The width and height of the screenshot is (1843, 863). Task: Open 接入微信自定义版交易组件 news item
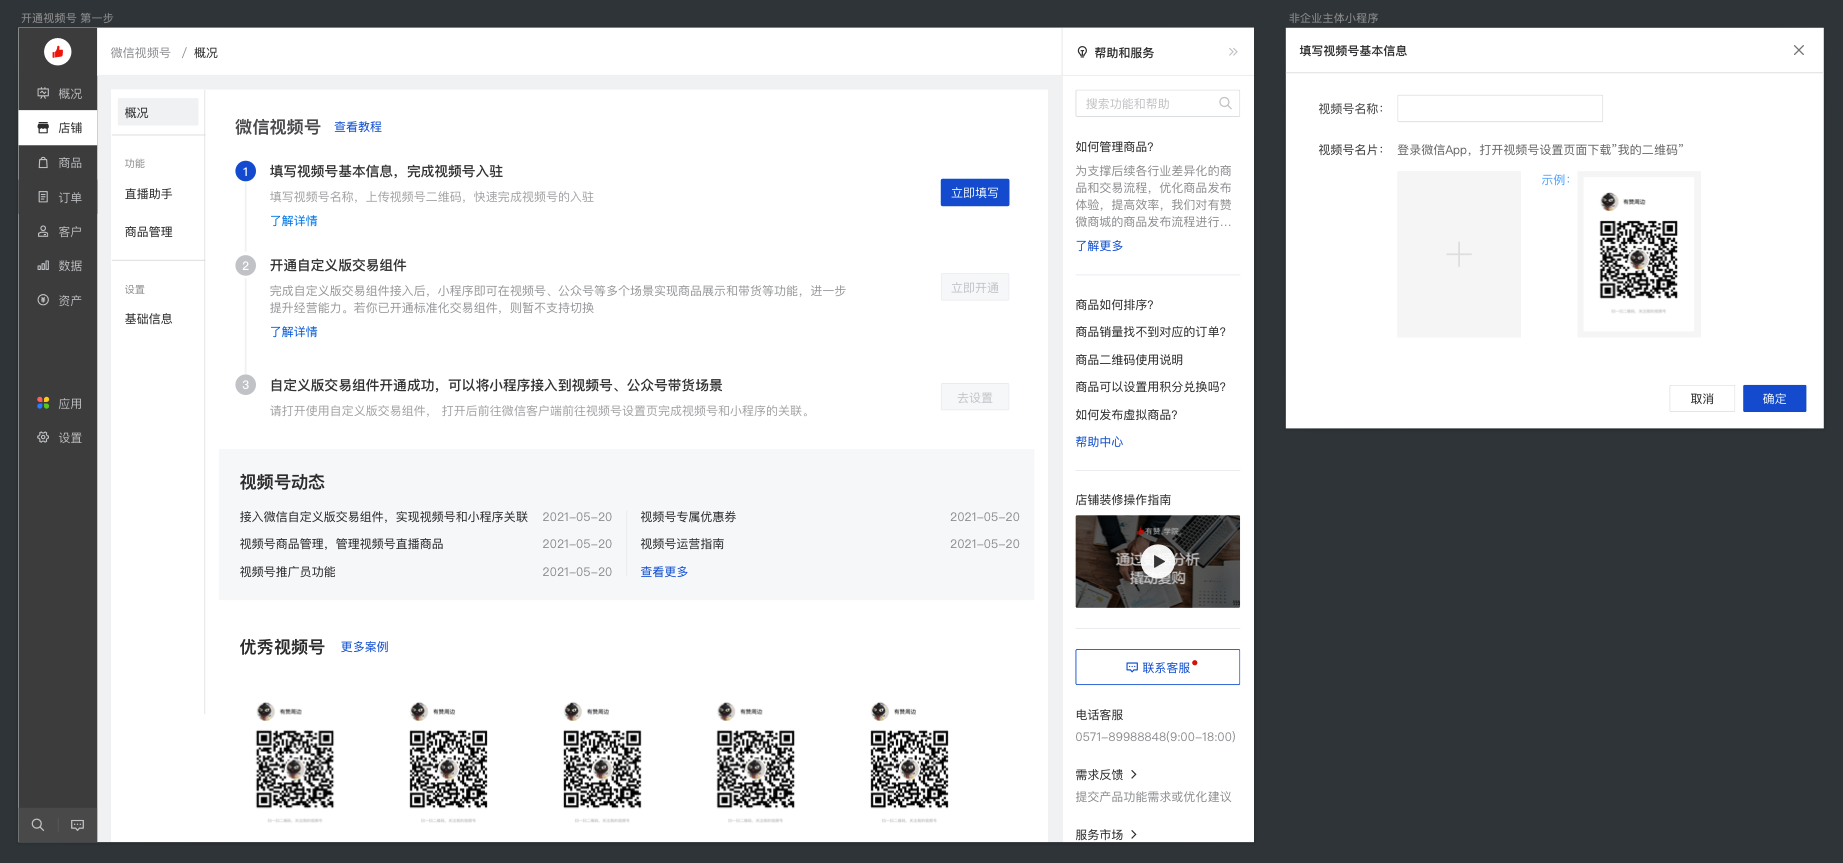384,517
